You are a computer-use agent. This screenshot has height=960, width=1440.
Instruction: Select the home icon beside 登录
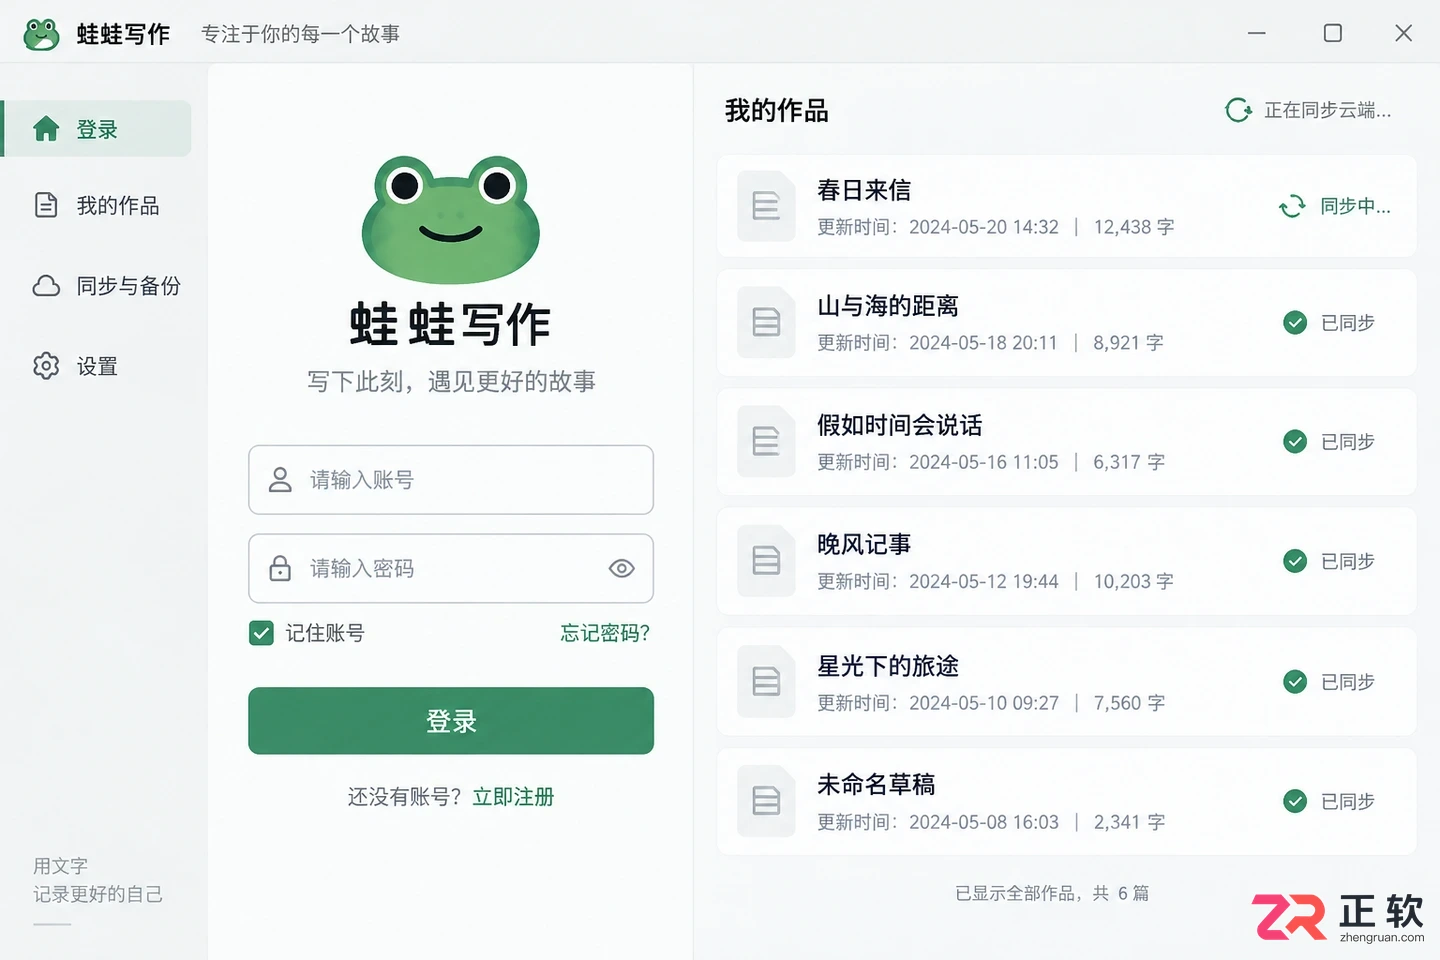[x=46, y=129]
